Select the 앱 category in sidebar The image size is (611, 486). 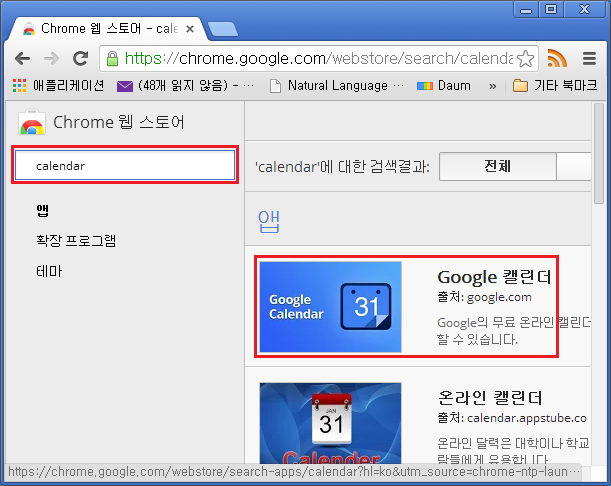42,210
